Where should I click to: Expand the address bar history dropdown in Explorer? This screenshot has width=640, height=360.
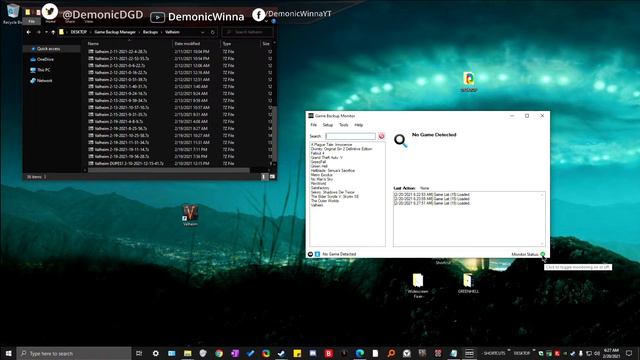(x=202, y=32)
